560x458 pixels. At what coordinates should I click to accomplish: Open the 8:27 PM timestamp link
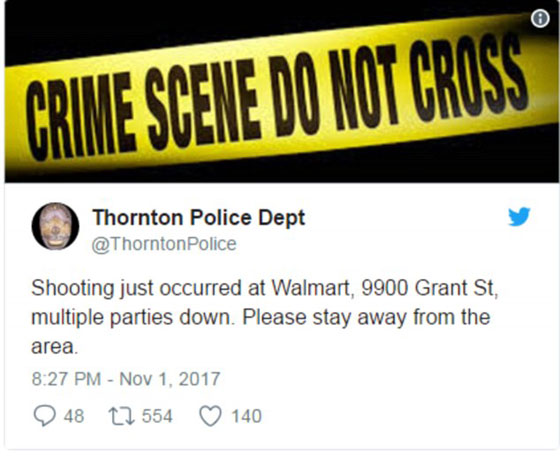pyautogui.click(x=66, y=379)
